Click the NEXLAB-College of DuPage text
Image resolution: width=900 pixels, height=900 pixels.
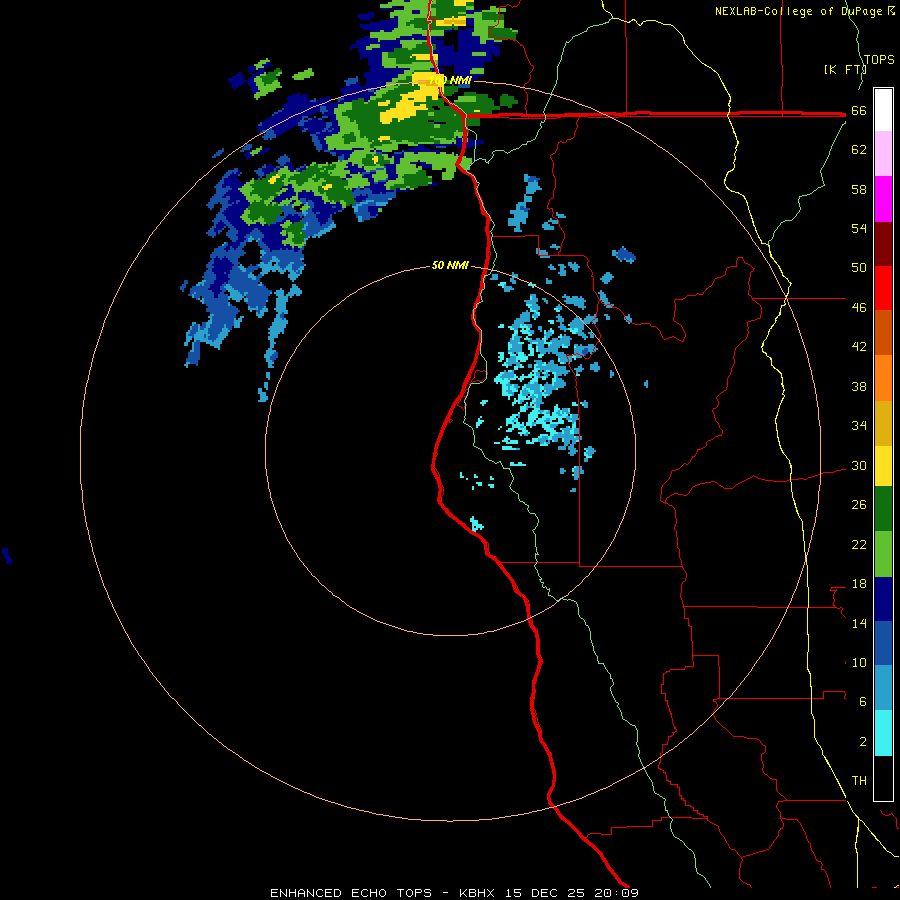(x=798, y=11)
